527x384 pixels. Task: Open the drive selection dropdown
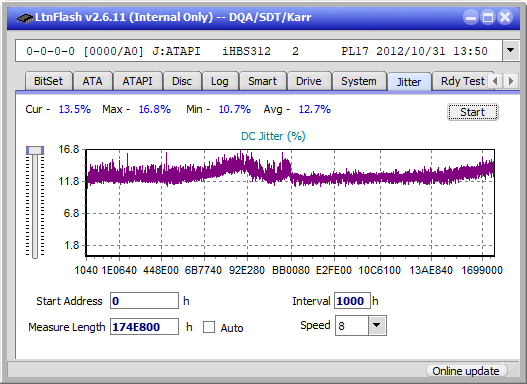[511, 51]
